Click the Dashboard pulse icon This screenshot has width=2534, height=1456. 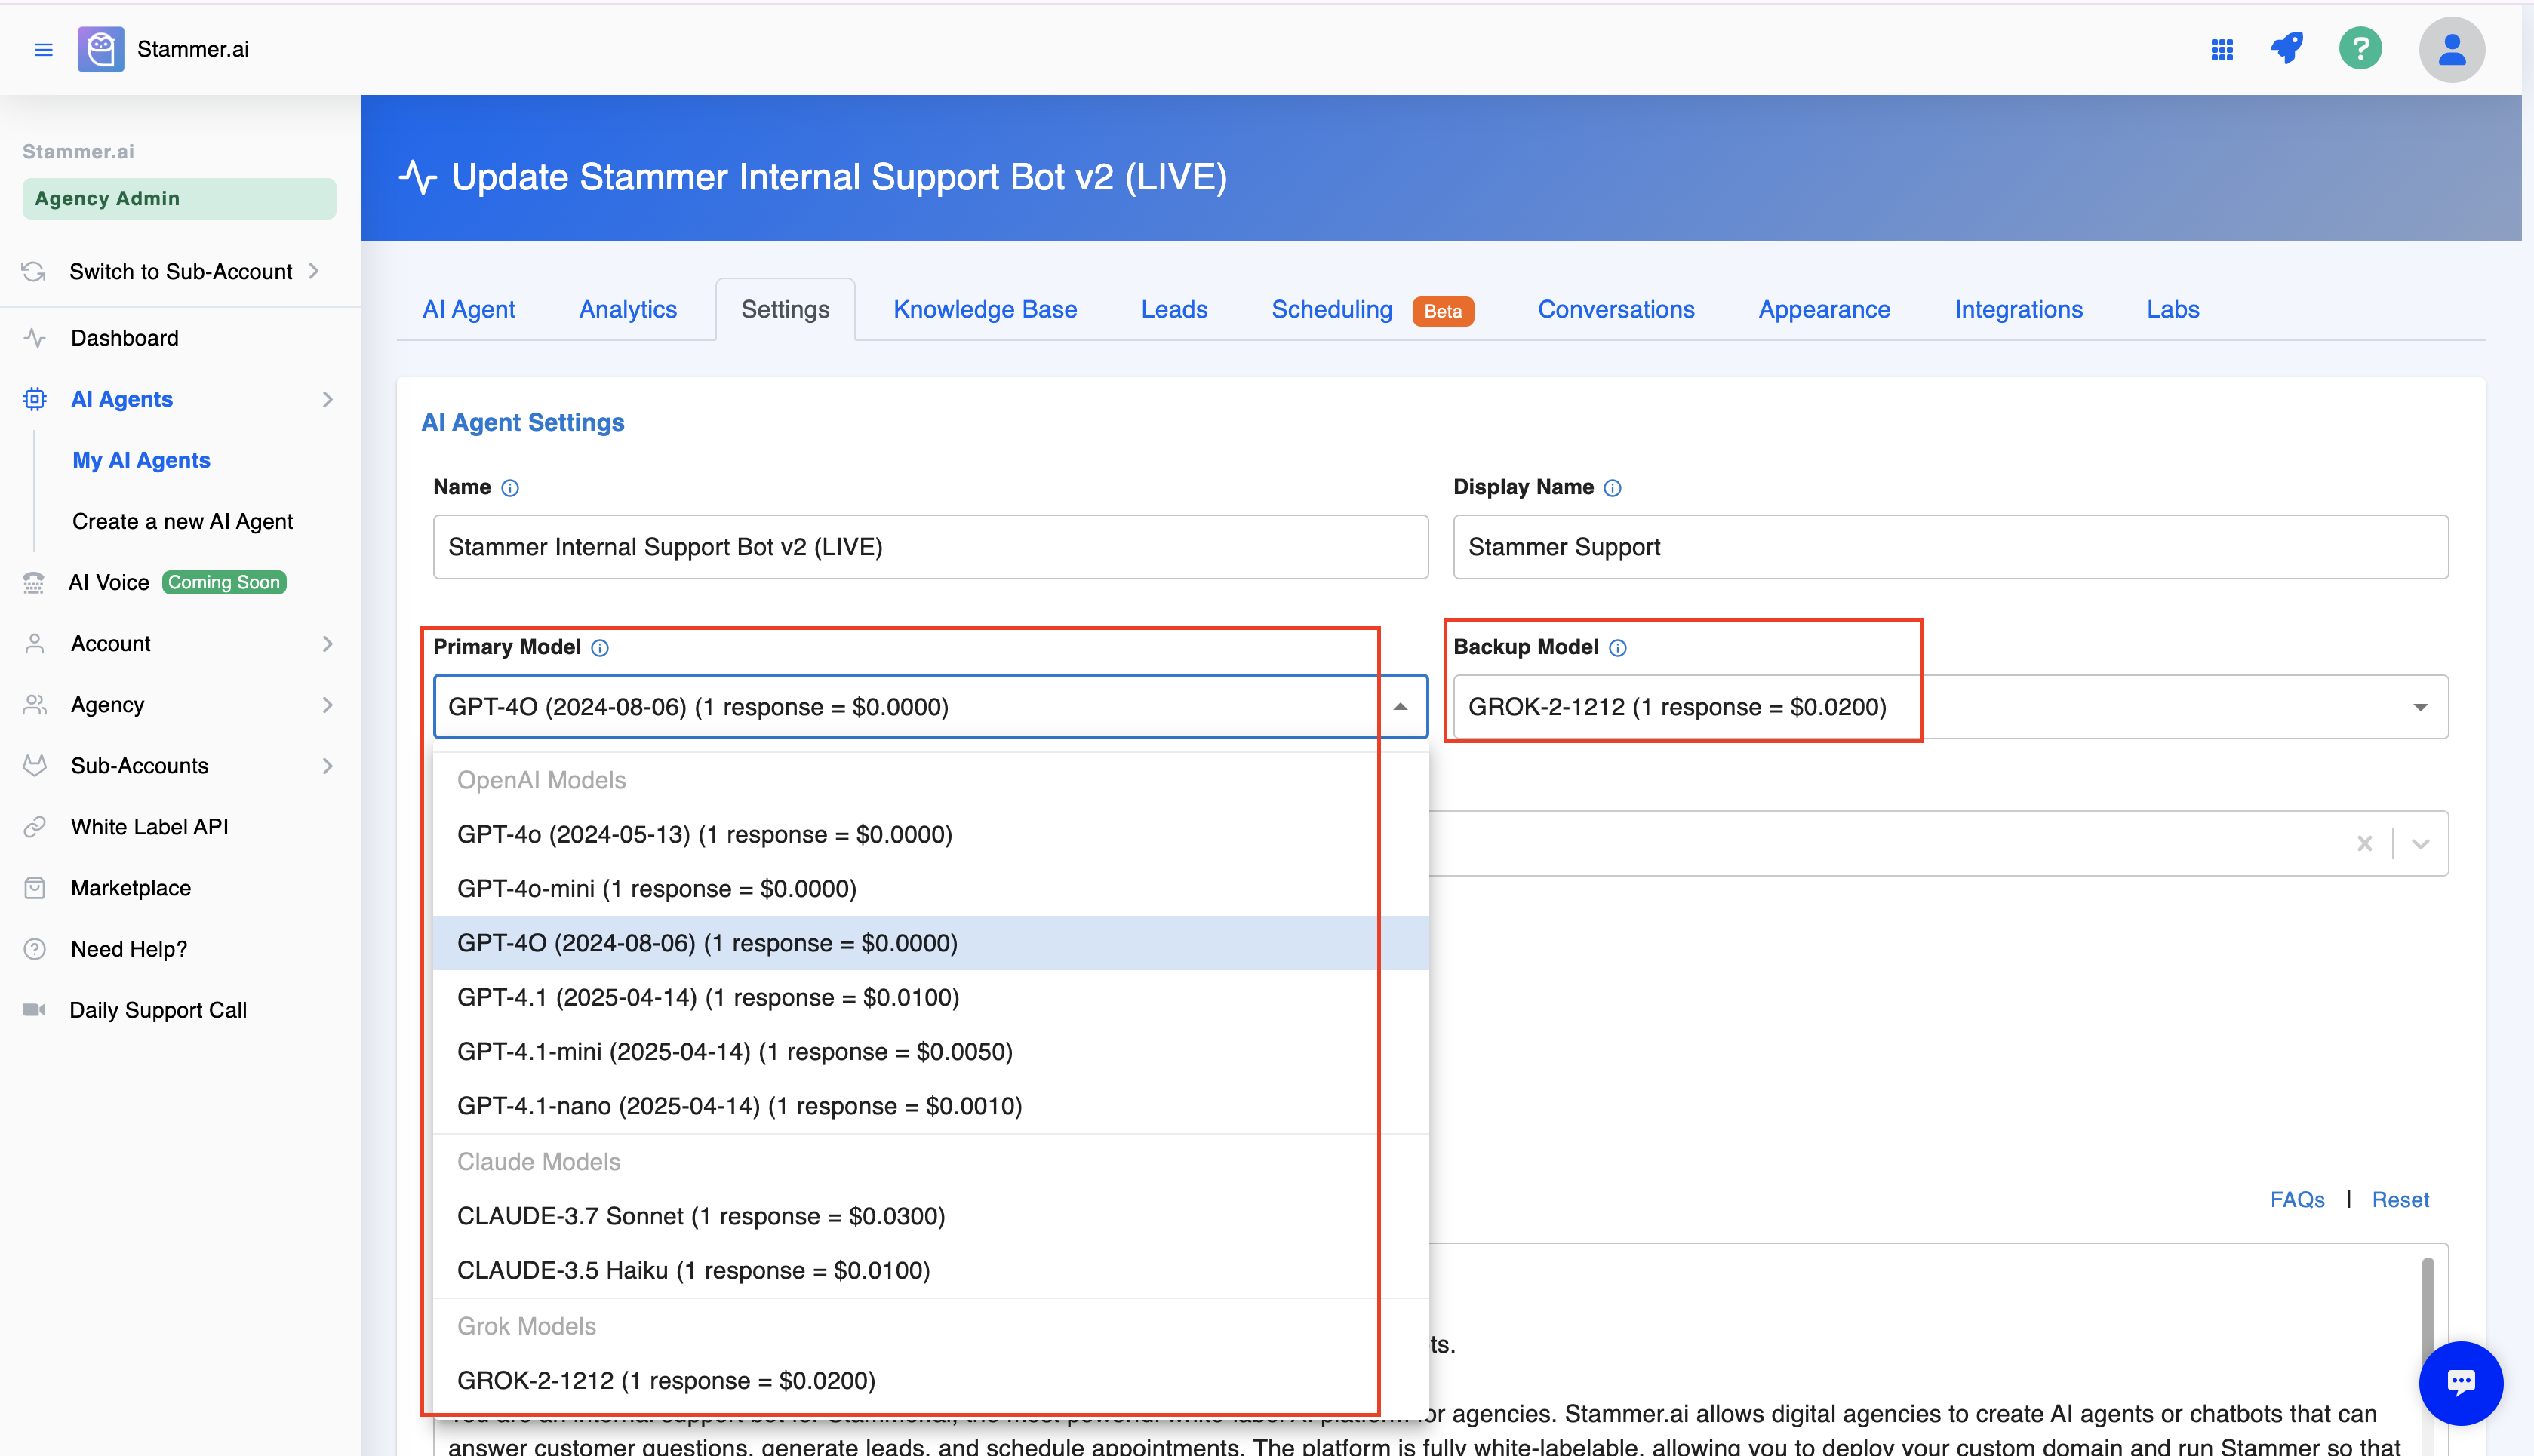(x=35, y=338)
